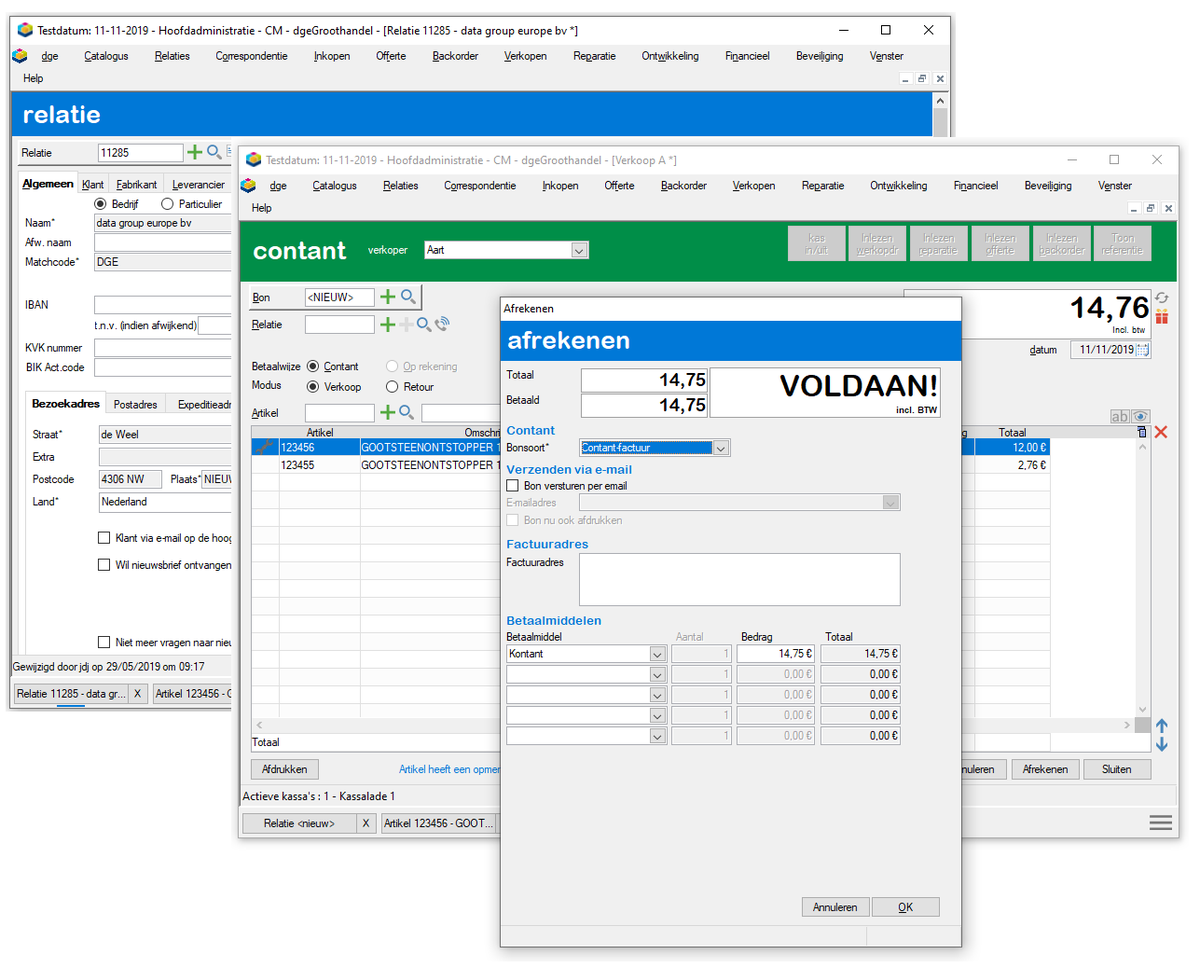Open the hamburger menu at bottom right
1200x968 pixels.
[1160, 823]
